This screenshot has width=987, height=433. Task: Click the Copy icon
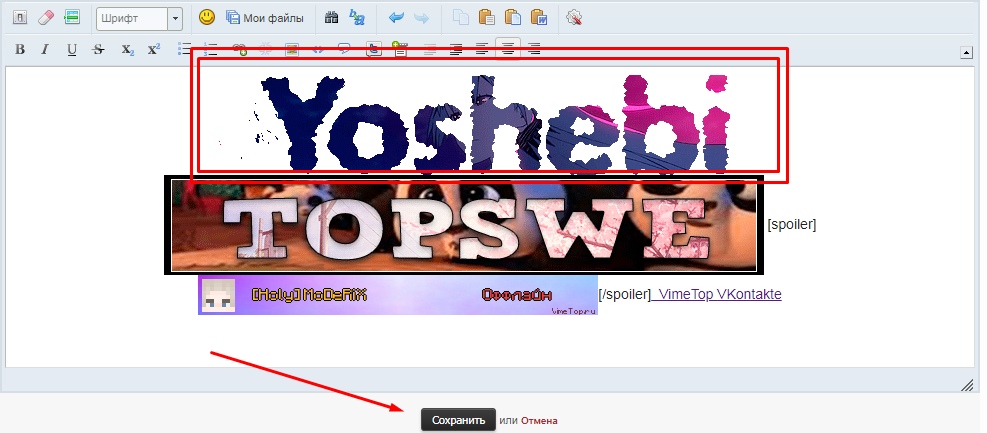[x=461, y=18]
